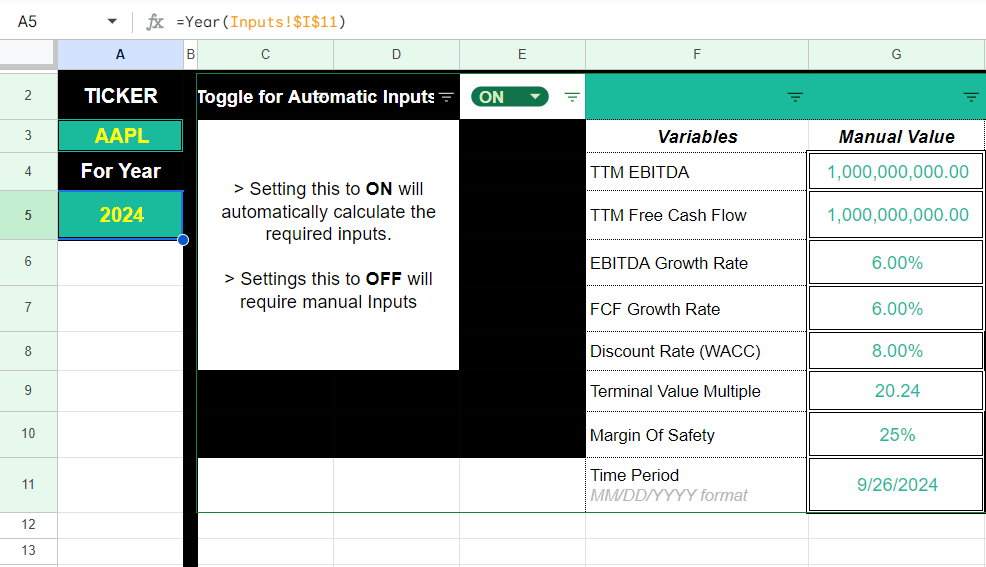Click the filter icon right of ON chip
This screenshot has width=986, height=567.
(572, 97)
